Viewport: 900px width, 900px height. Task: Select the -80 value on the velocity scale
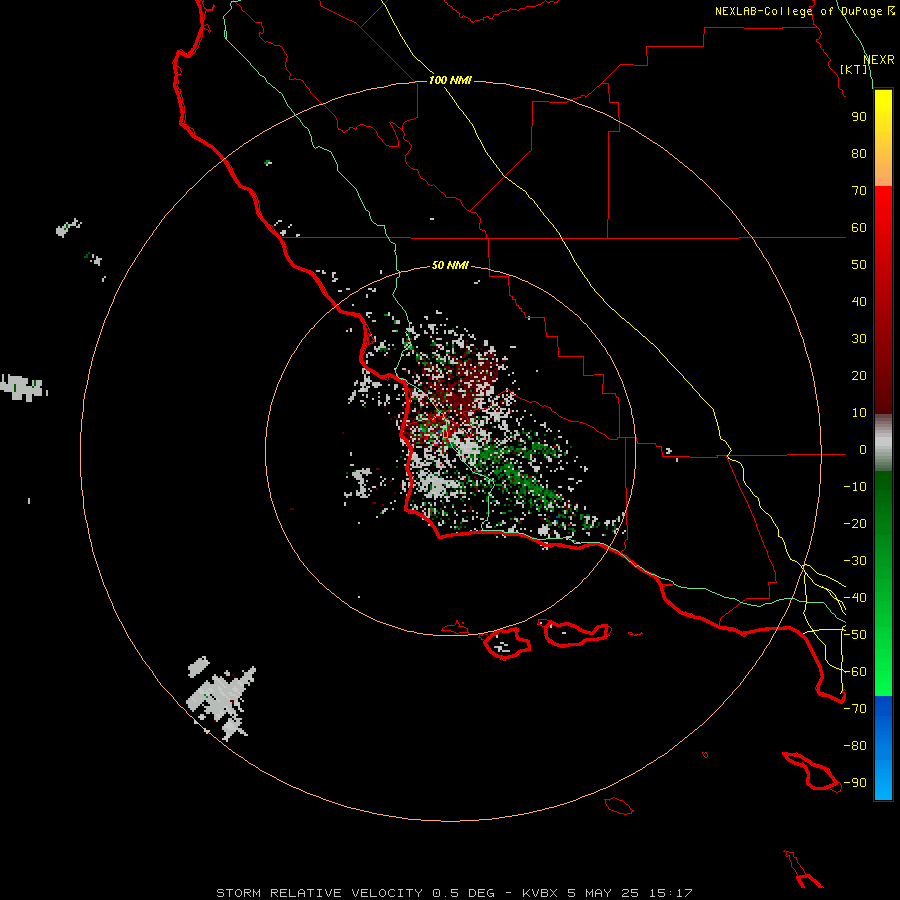[x=855, y=746]
